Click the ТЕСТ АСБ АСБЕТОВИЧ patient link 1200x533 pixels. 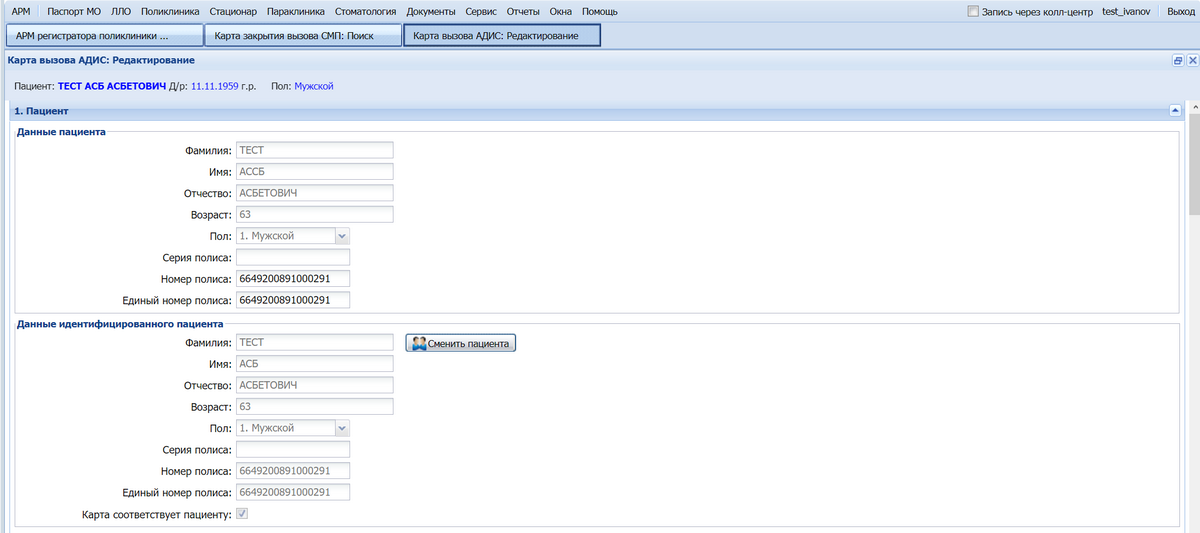point(112,86)
